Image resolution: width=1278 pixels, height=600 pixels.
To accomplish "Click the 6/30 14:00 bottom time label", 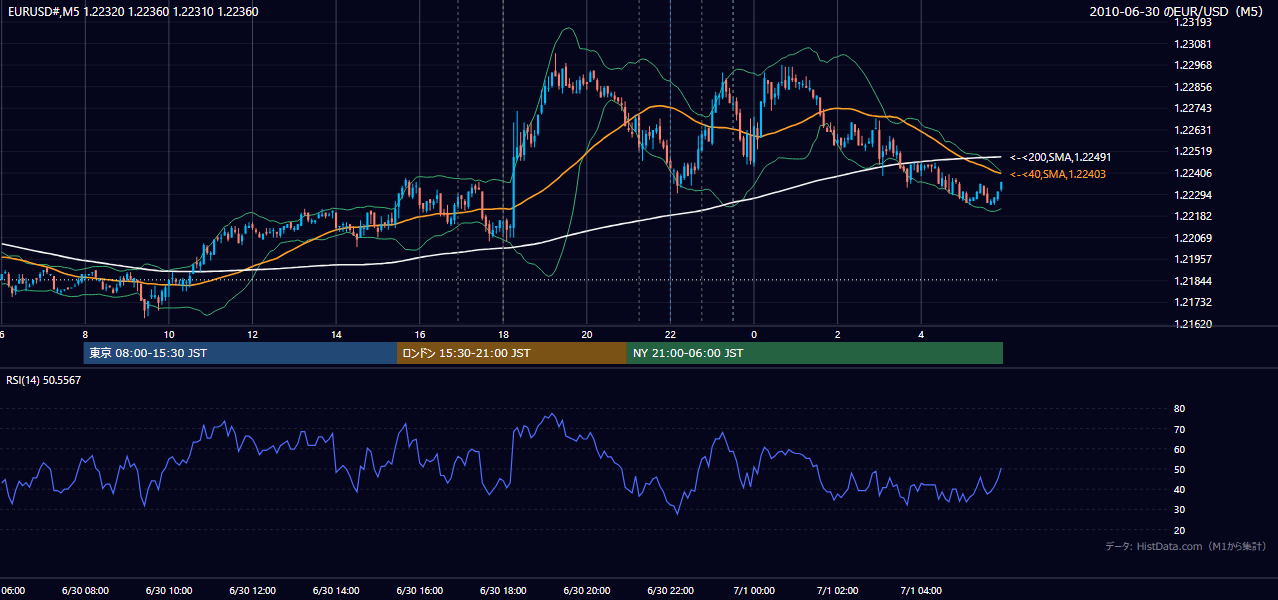I will pos(336,590).
